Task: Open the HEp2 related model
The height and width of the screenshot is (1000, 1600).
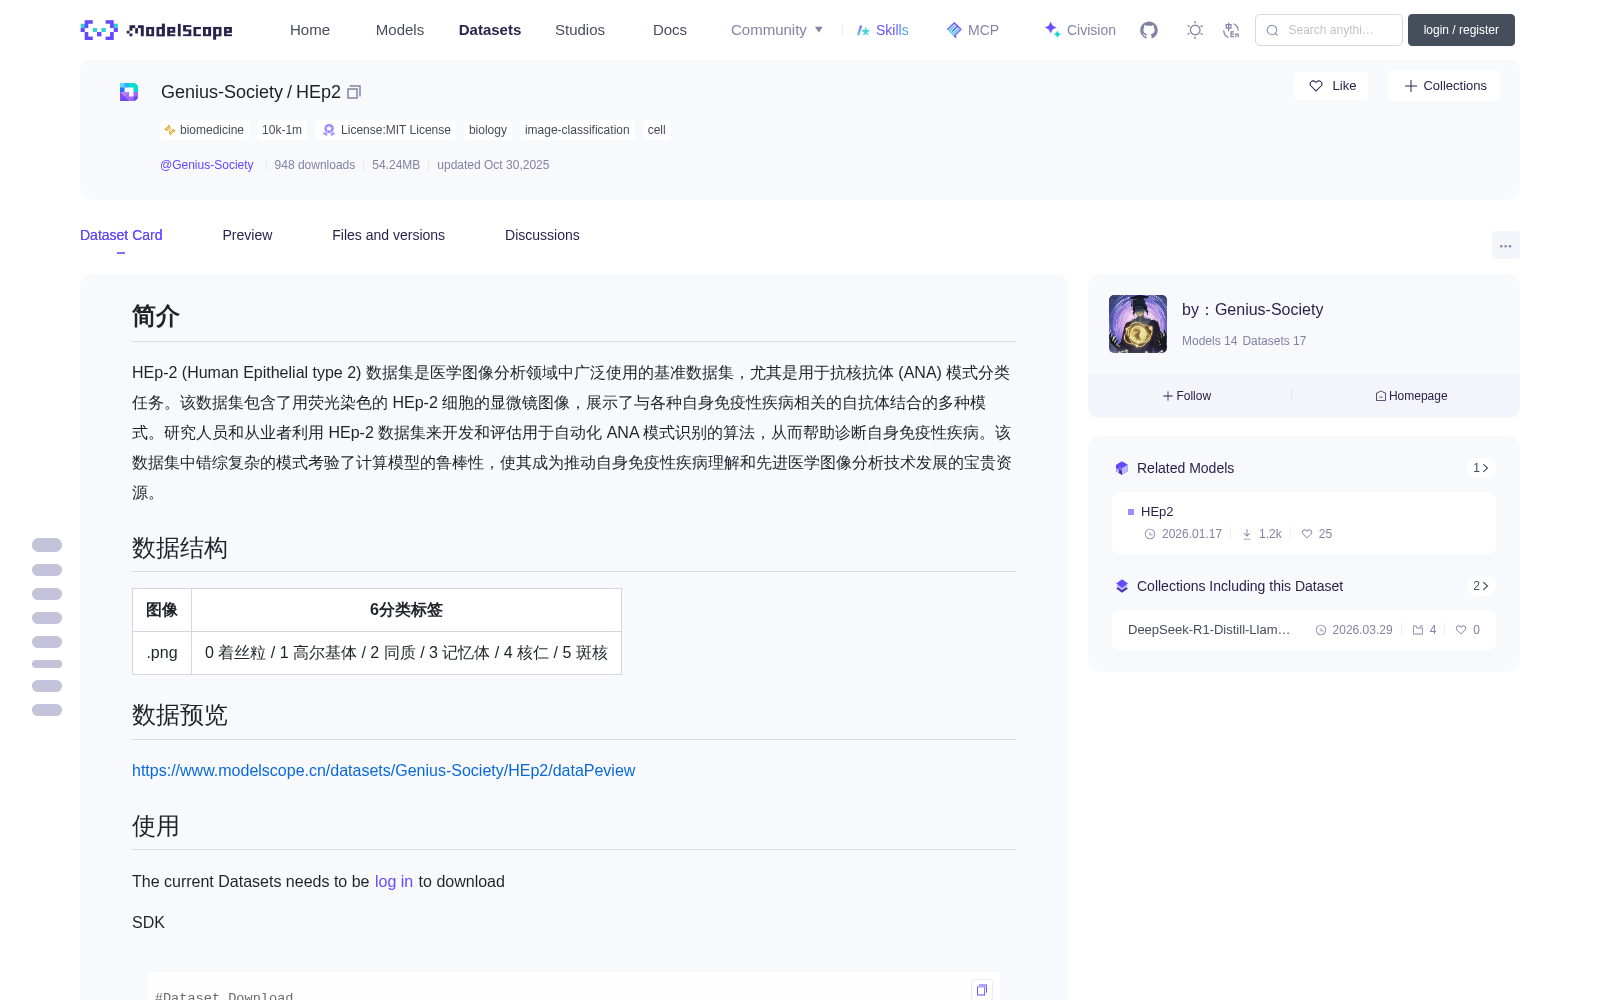Action: tap(1303, 522)
